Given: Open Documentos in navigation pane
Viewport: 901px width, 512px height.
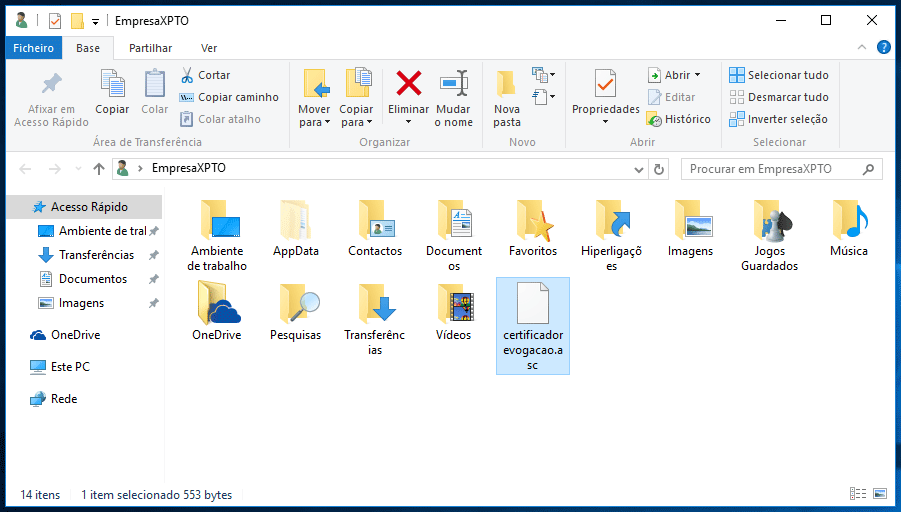Looking at the screenshot, I should pos(95,279).
